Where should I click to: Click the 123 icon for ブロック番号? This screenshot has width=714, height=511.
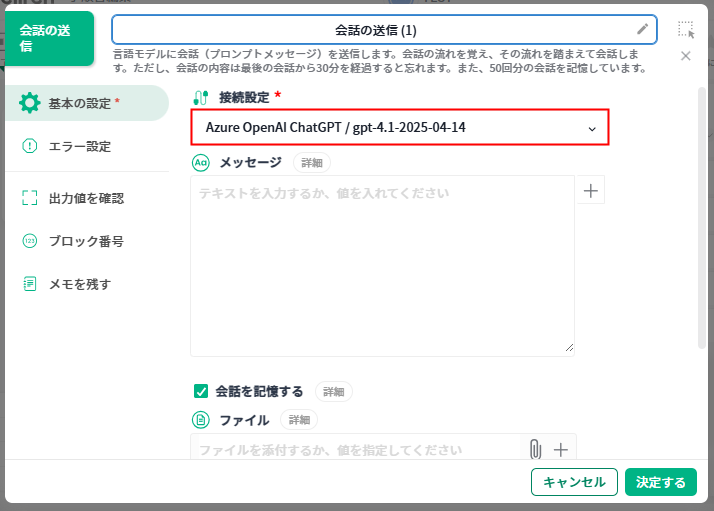[x=30, y=241]
